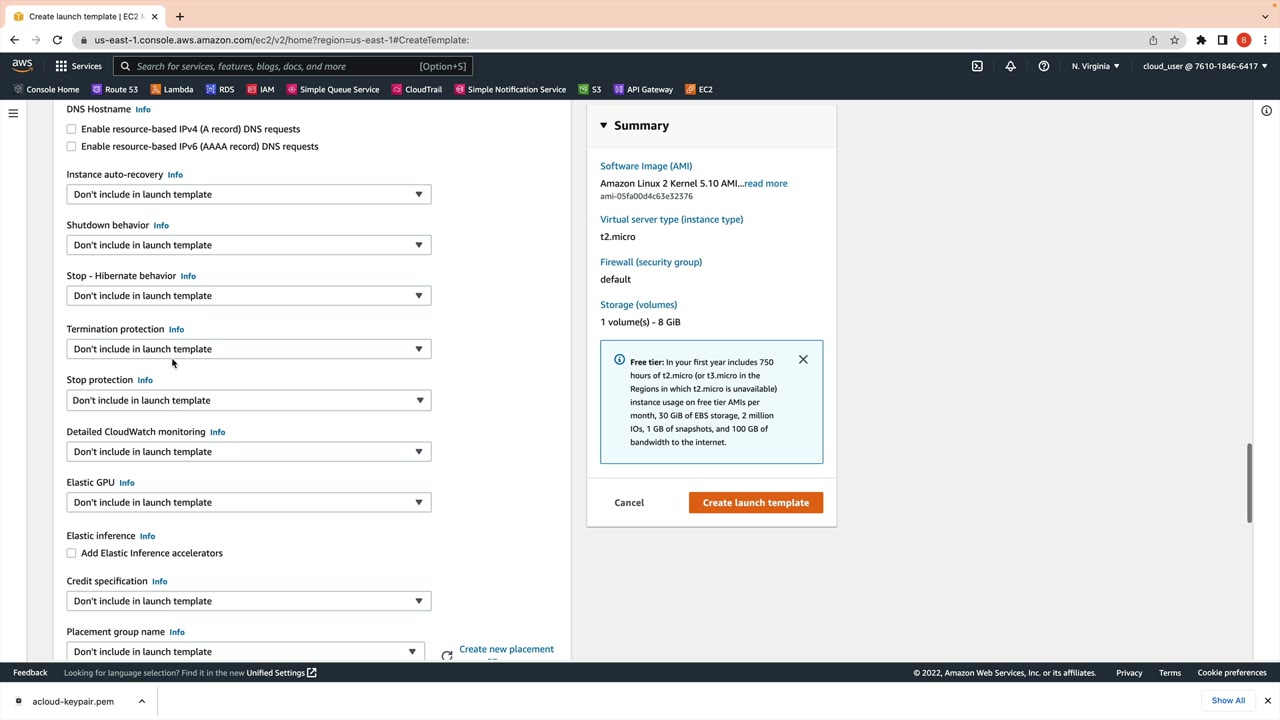Open EC2 service shortcut
Screen dimensions: 1280x720
(699, 89)
